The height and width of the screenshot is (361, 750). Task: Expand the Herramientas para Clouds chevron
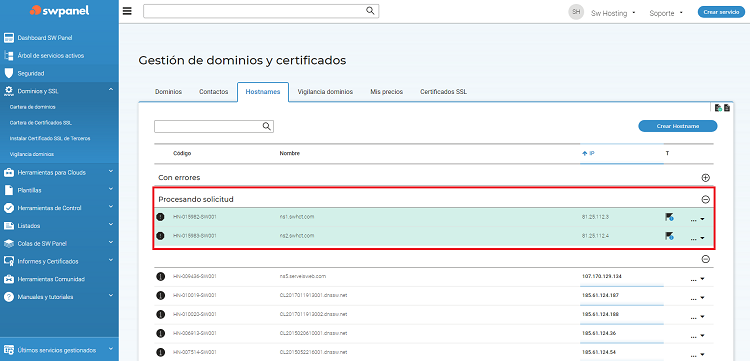click(110, 171)
